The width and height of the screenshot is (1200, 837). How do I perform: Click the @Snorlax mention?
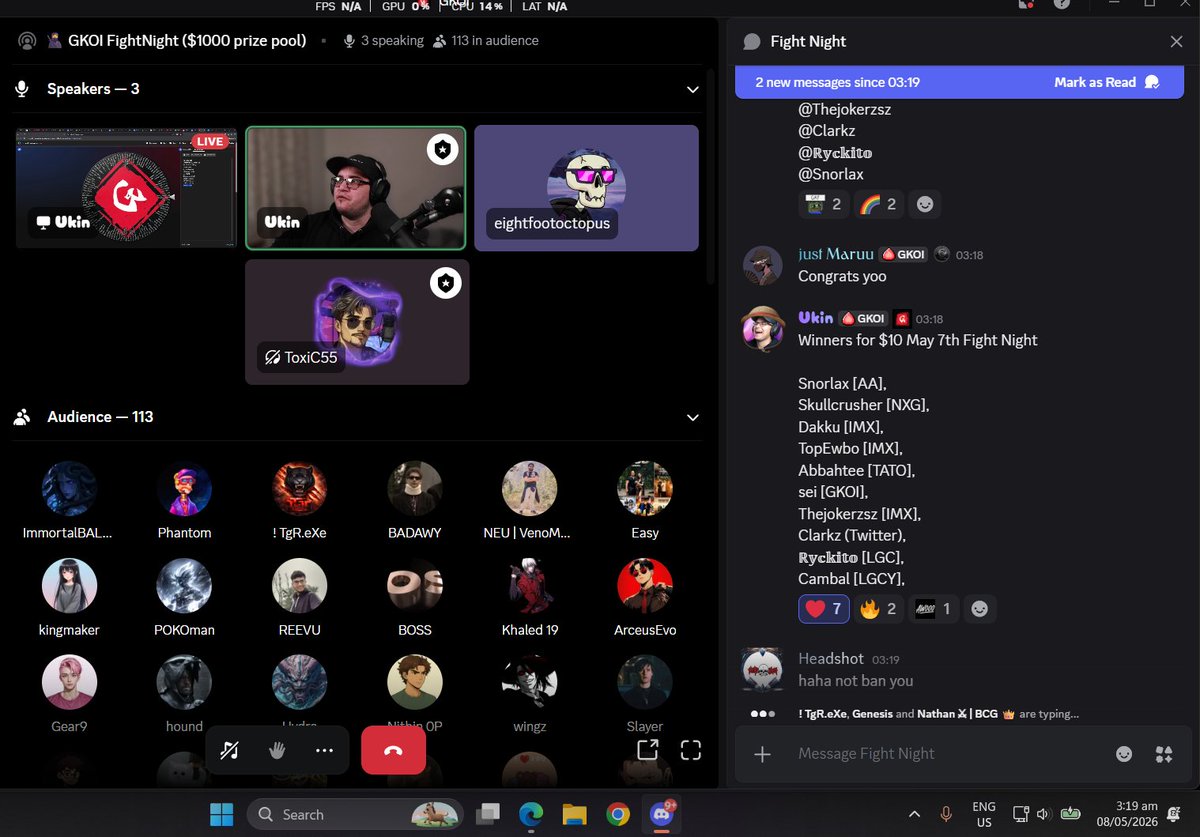click(830, 174)
